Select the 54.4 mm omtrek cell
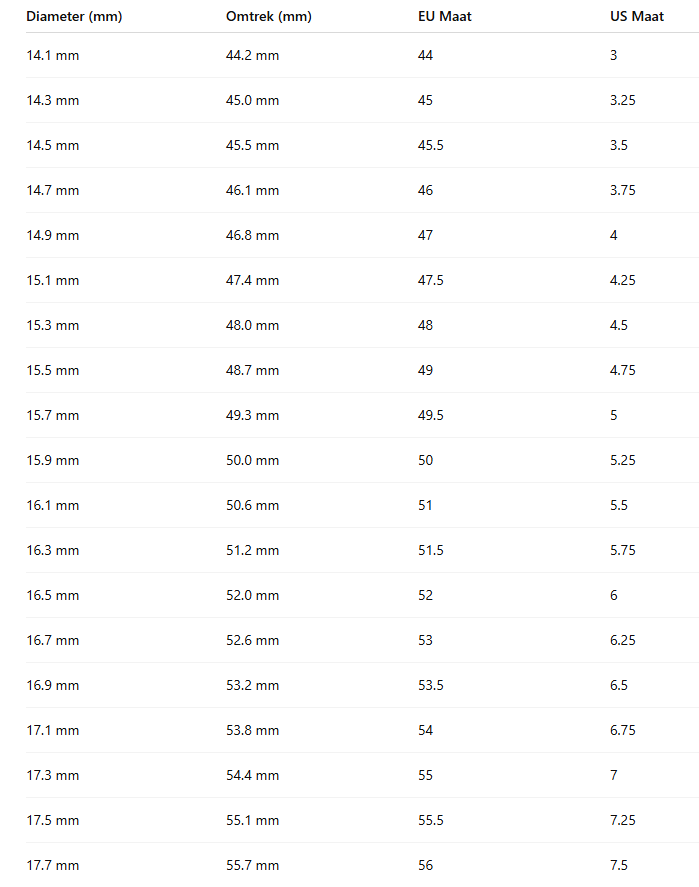This screenshot has width=699, height=887. tap(252, 775)
